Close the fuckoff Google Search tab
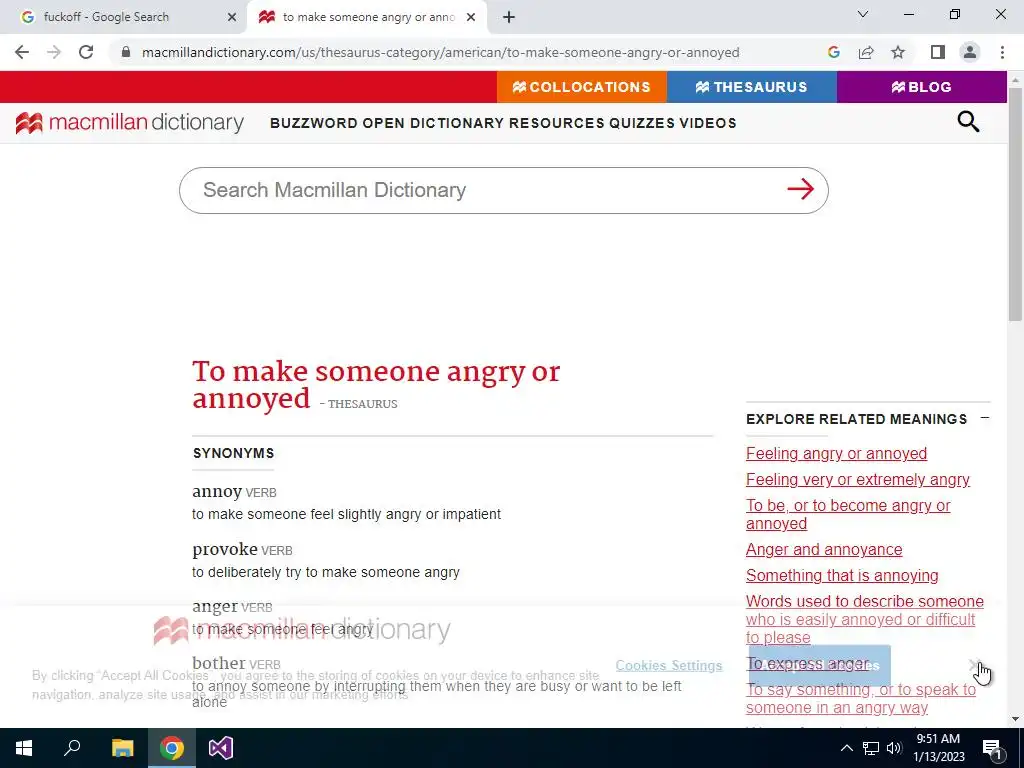This screenshot has width=1024, height=768. click(x=232, y=18)
